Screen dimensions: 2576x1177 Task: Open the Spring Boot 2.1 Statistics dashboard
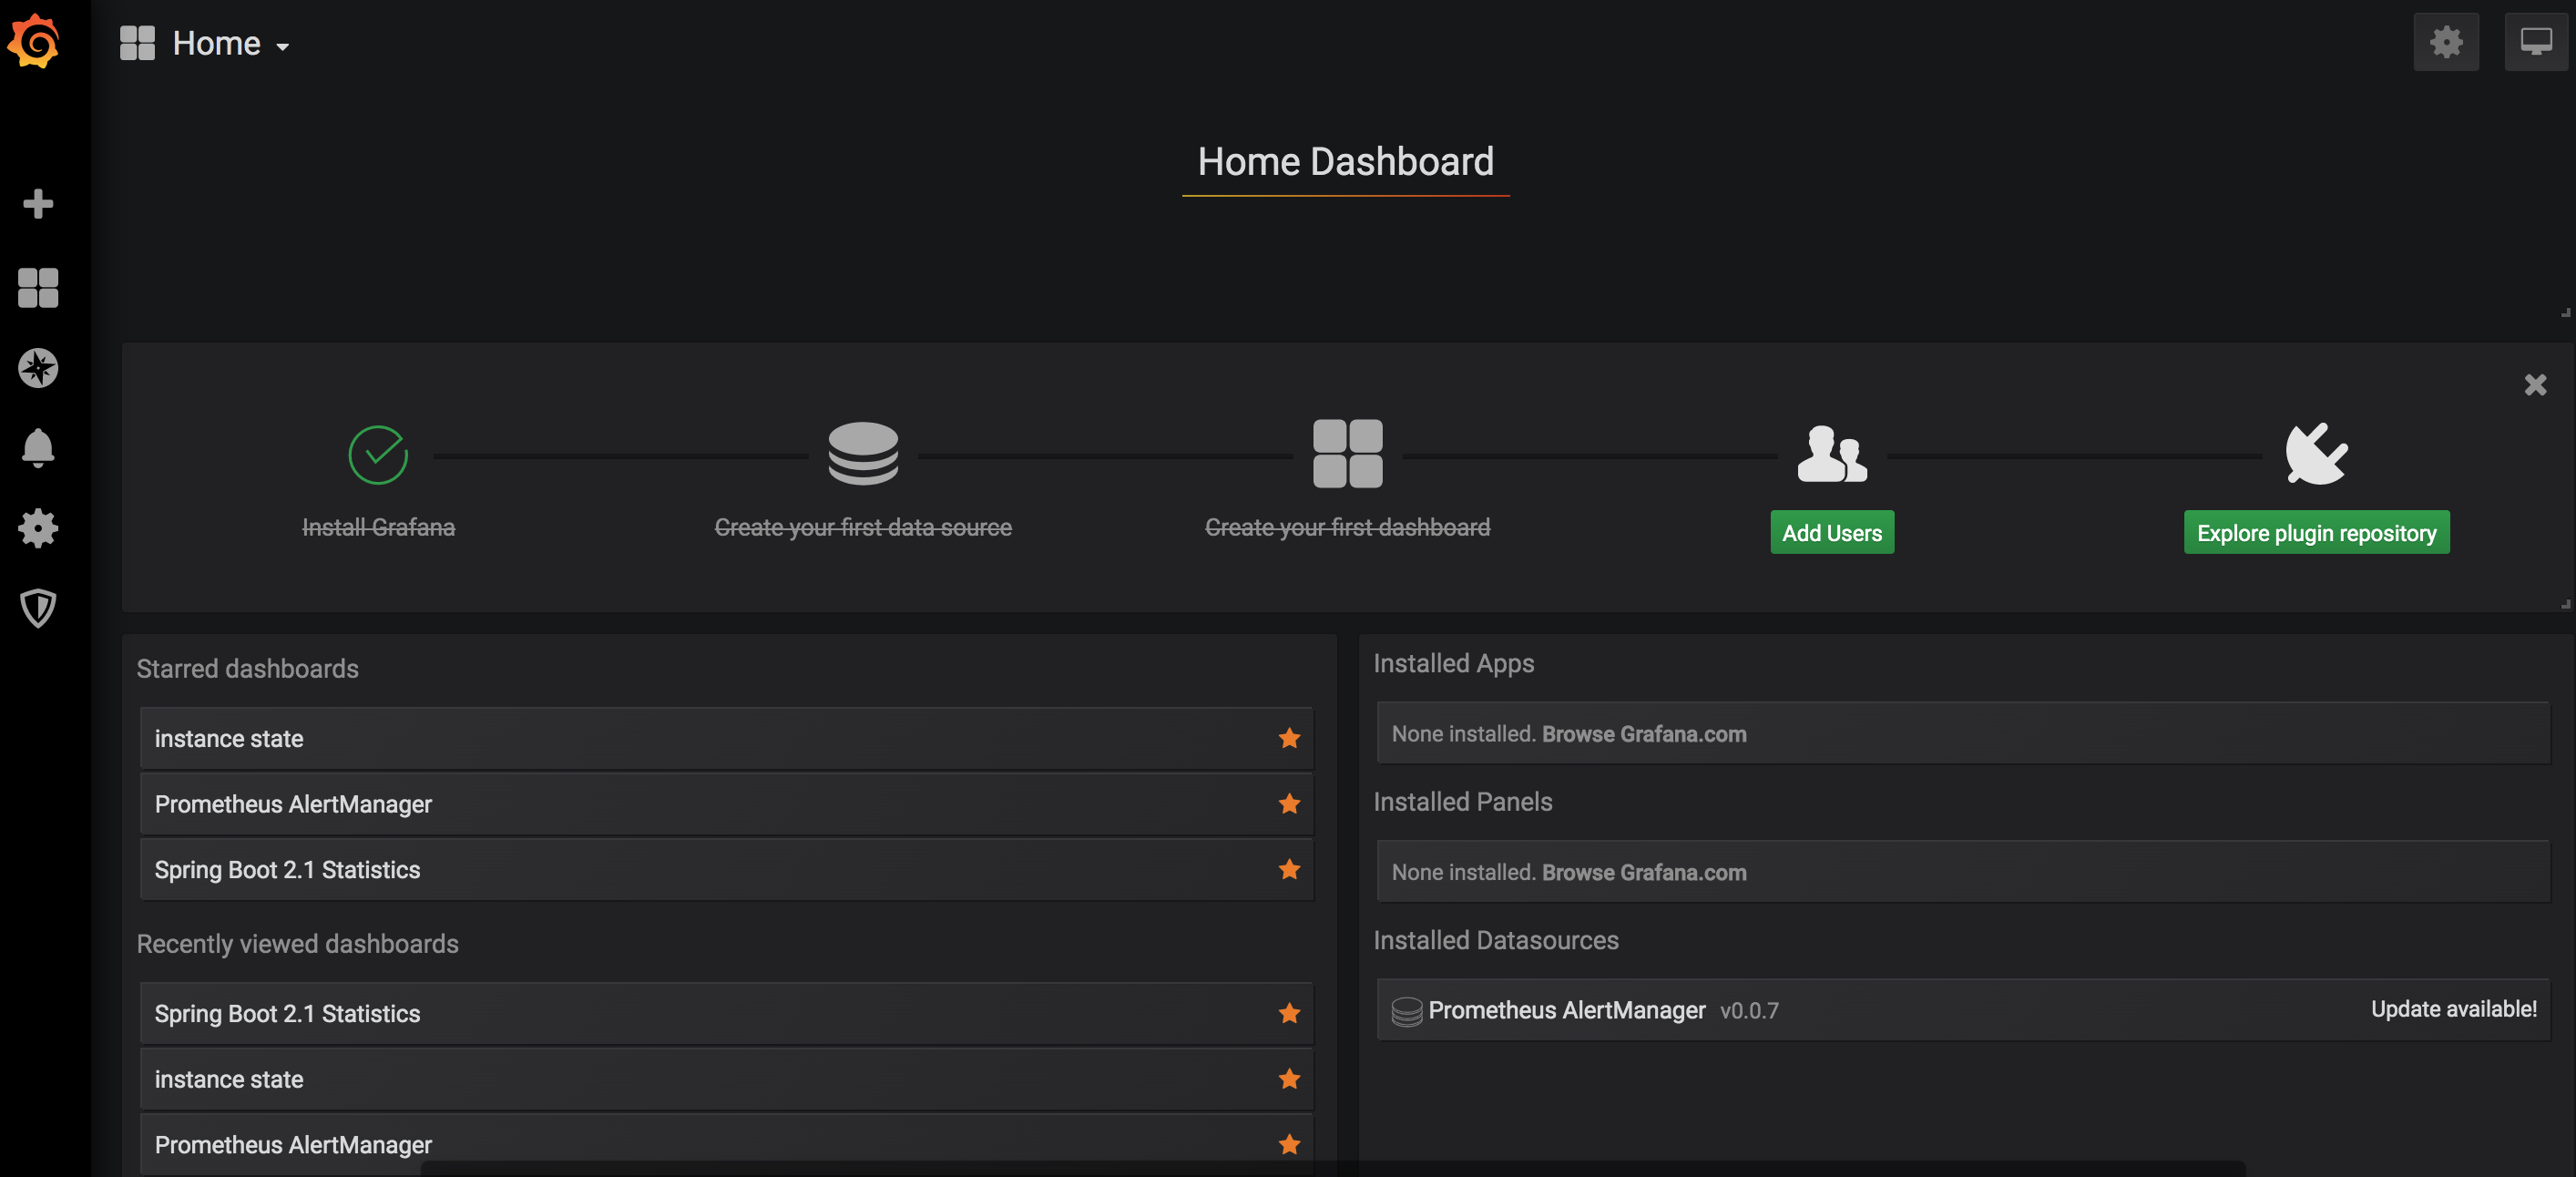point(287,870)
